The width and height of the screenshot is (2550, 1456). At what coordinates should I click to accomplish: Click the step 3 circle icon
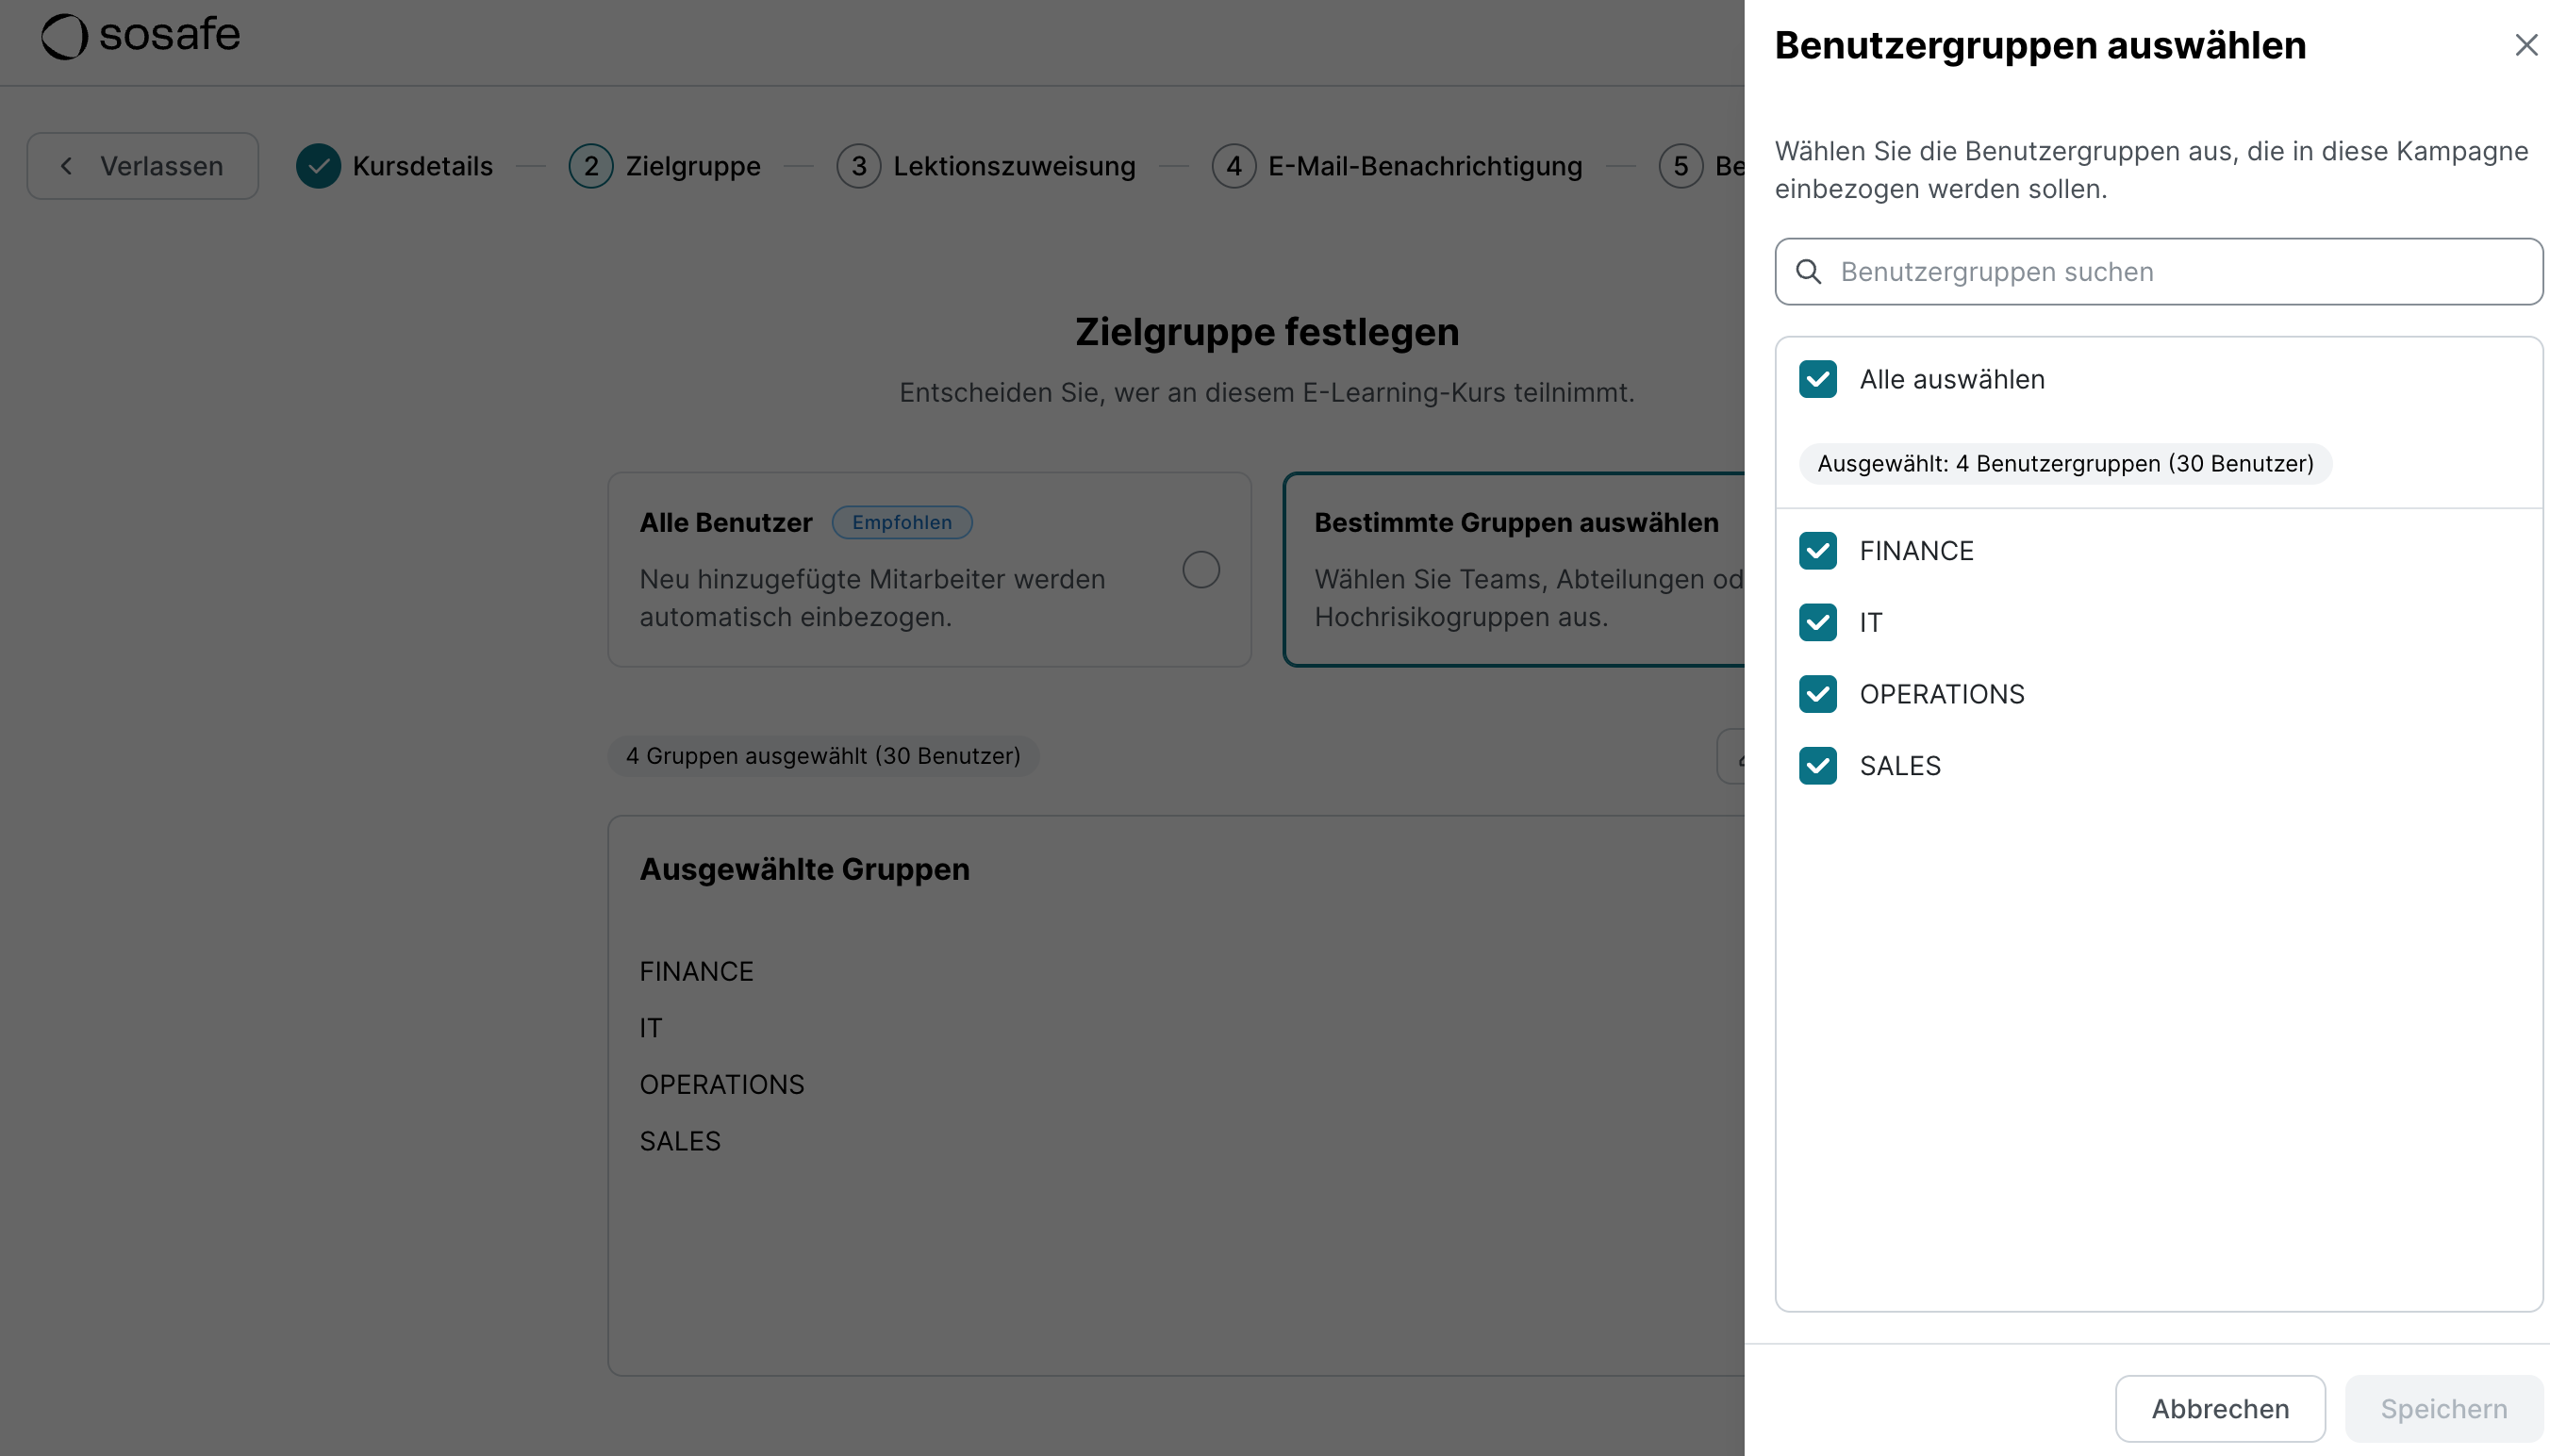click(859, 166)
